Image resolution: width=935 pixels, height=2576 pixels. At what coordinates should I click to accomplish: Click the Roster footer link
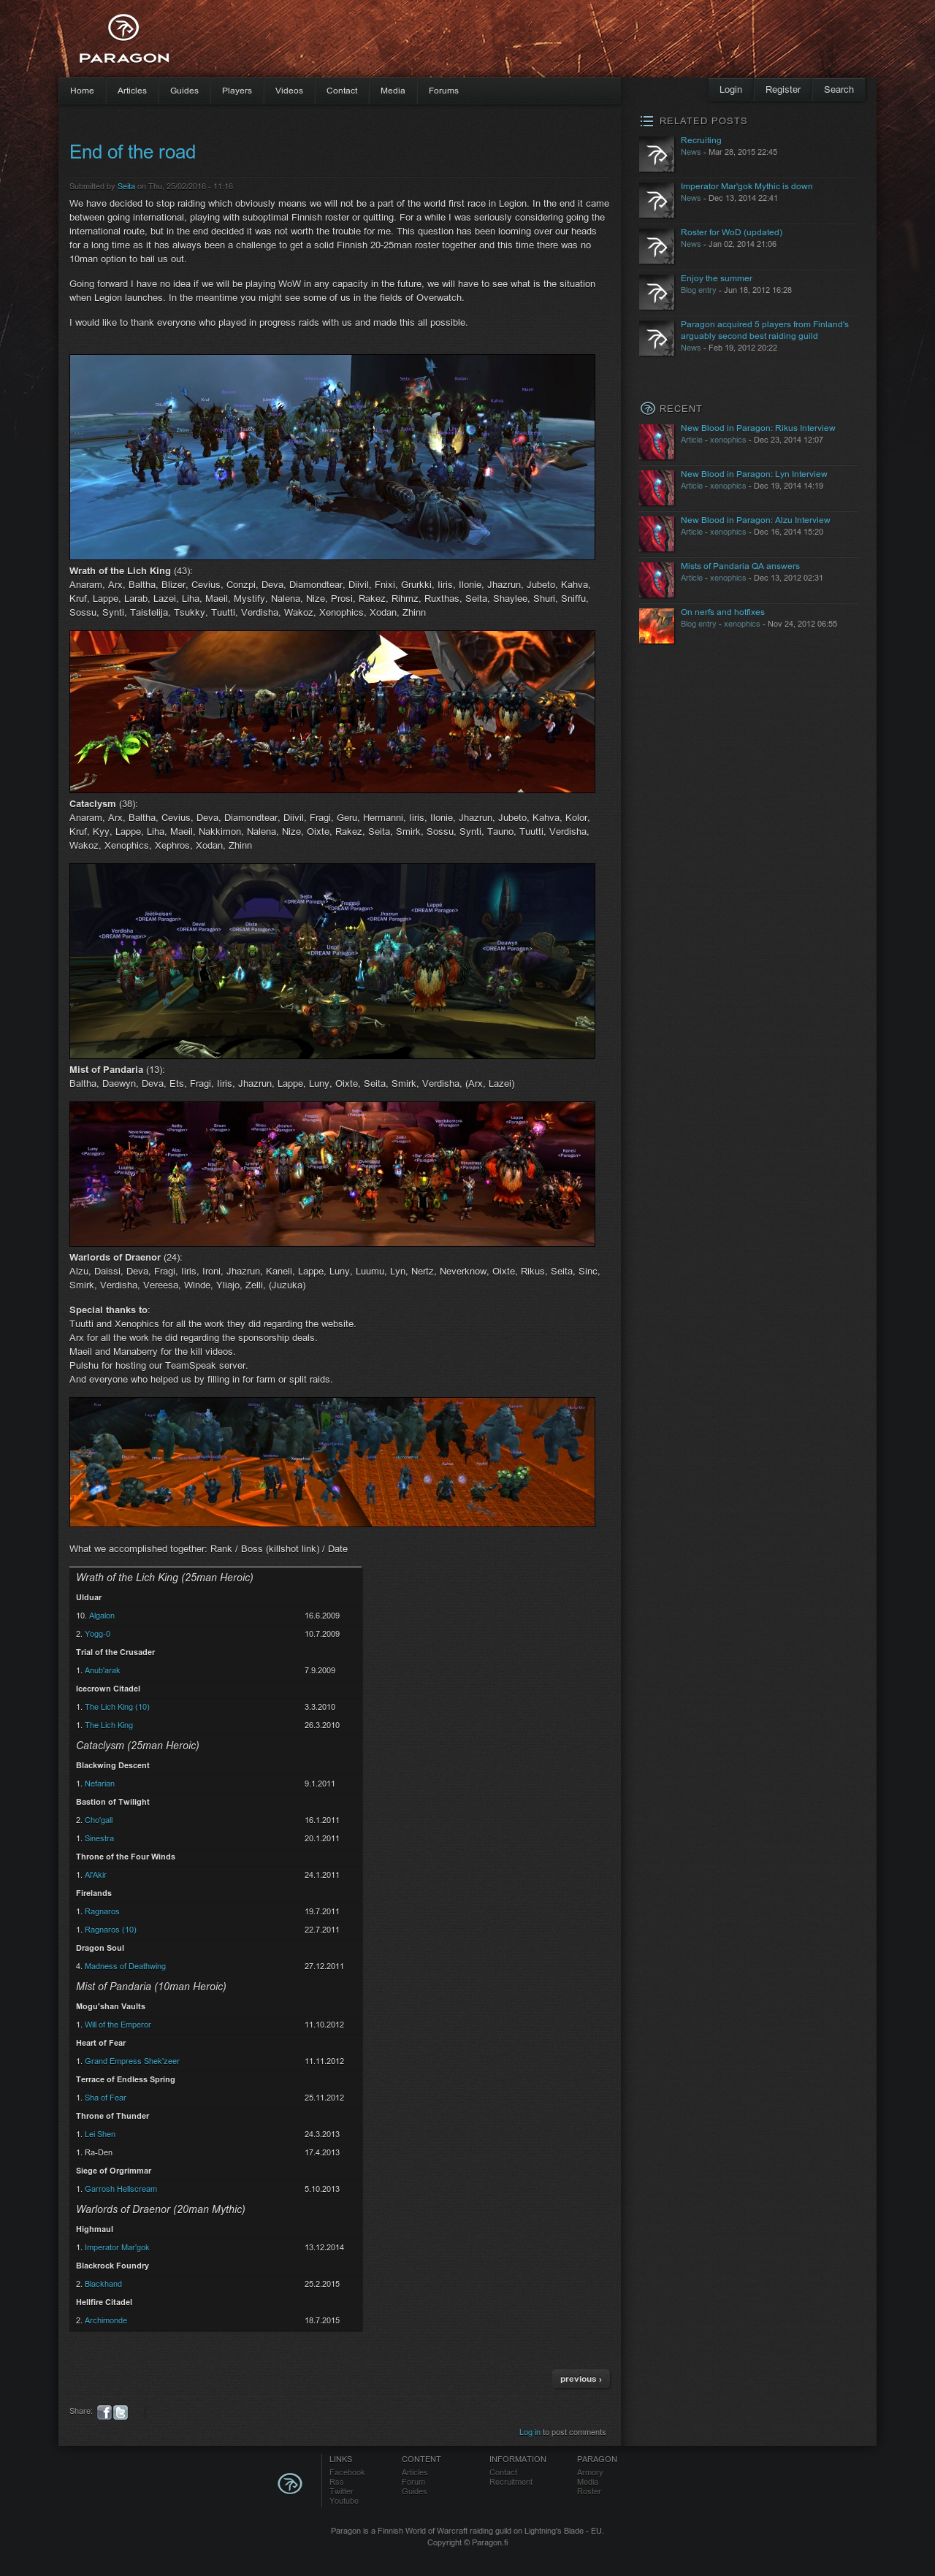pos(589,2491)
